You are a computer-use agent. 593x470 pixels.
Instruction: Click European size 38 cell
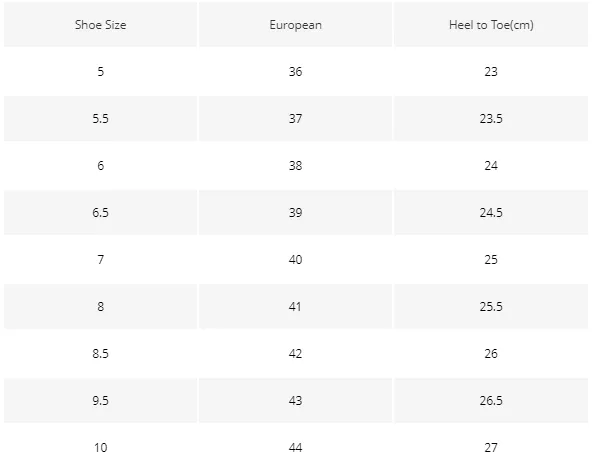(x=295, y=165)
